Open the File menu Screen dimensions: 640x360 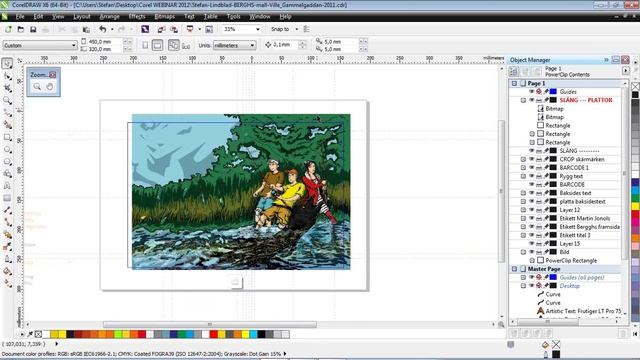(20, 17)
